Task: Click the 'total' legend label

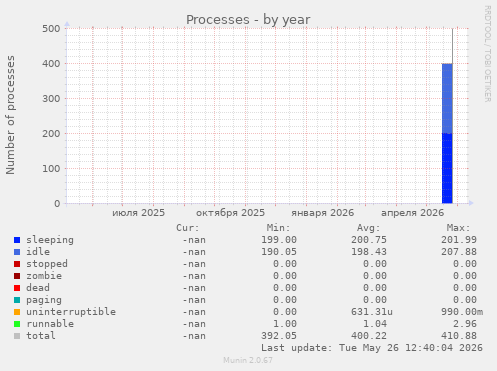Action: click(41, 336)
